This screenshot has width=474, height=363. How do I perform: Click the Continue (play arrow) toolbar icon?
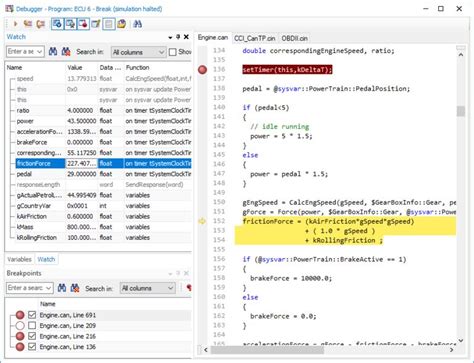pyautogui.click(x=15, y=24)
